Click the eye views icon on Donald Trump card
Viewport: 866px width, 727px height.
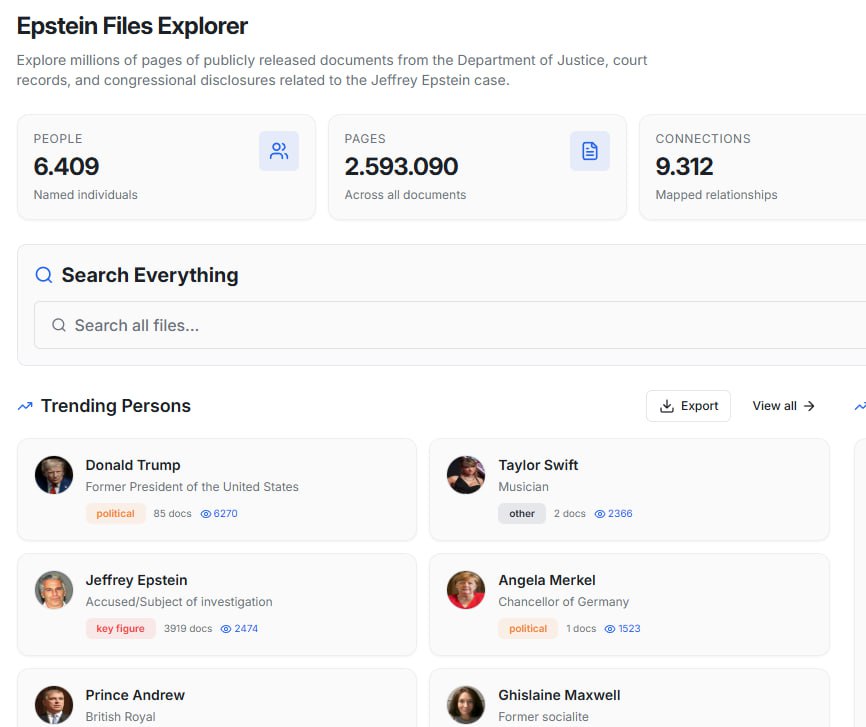coord(206,514)
